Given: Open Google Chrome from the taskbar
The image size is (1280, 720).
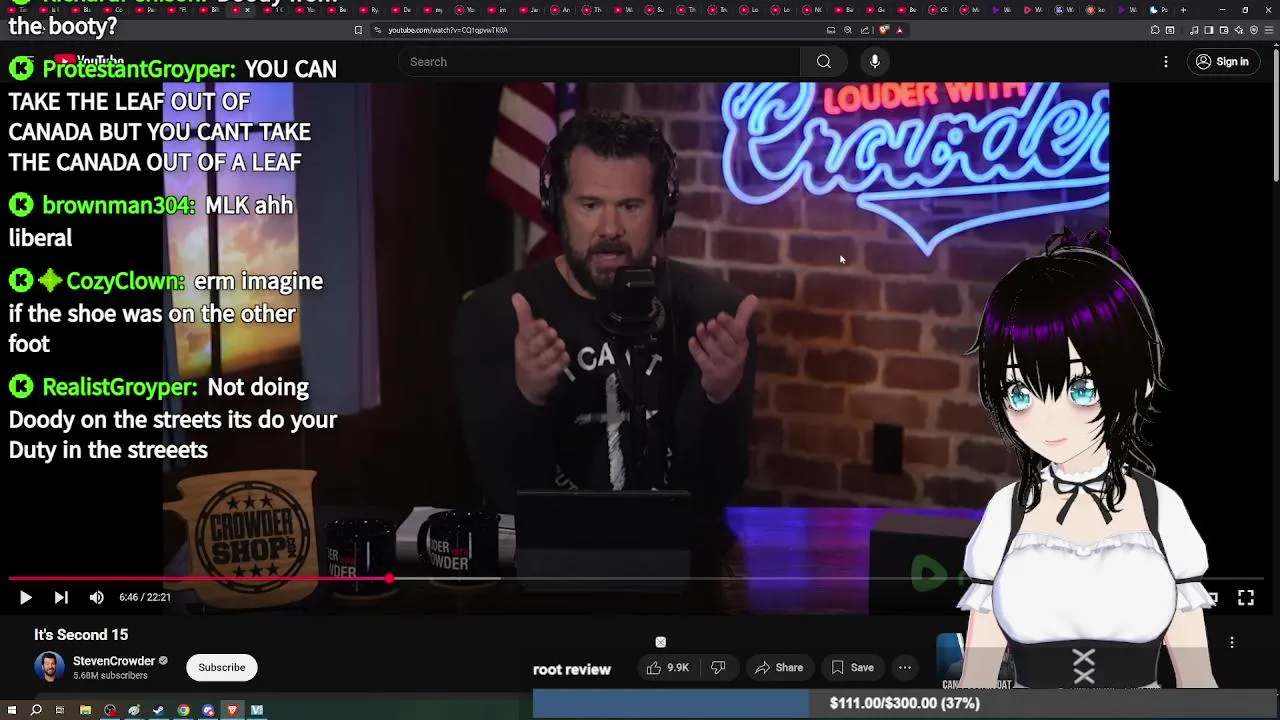Looking at the screenshot, I should 183,710.
